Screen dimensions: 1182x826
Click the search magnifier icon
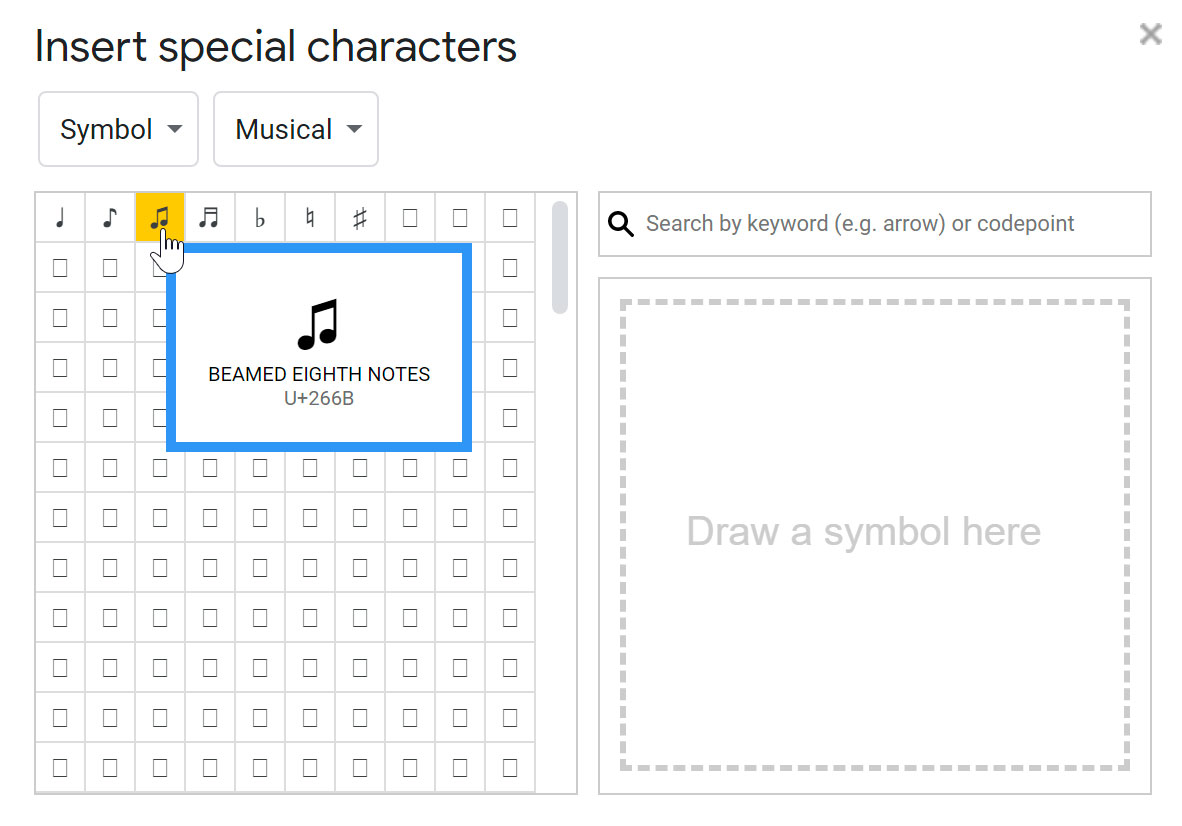620,224
